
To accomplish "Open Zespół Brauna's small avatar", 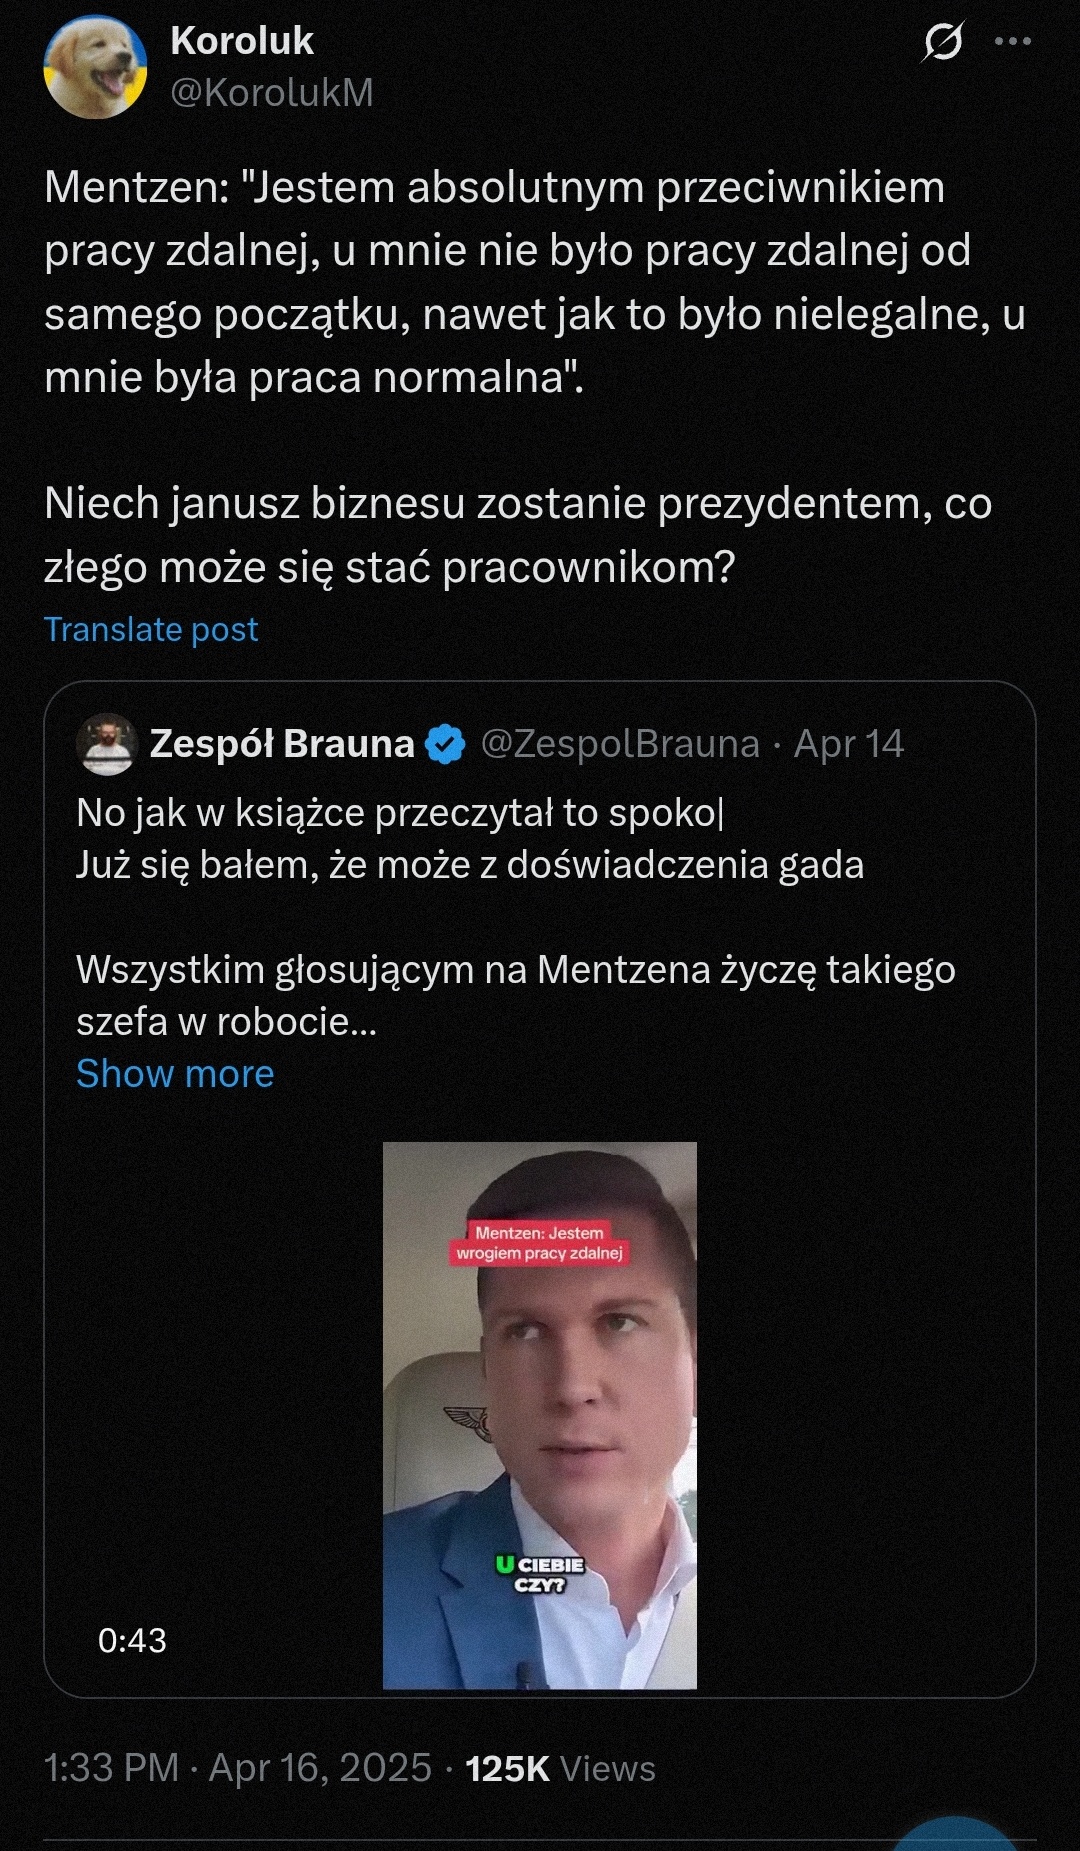I will click(106, 744).
